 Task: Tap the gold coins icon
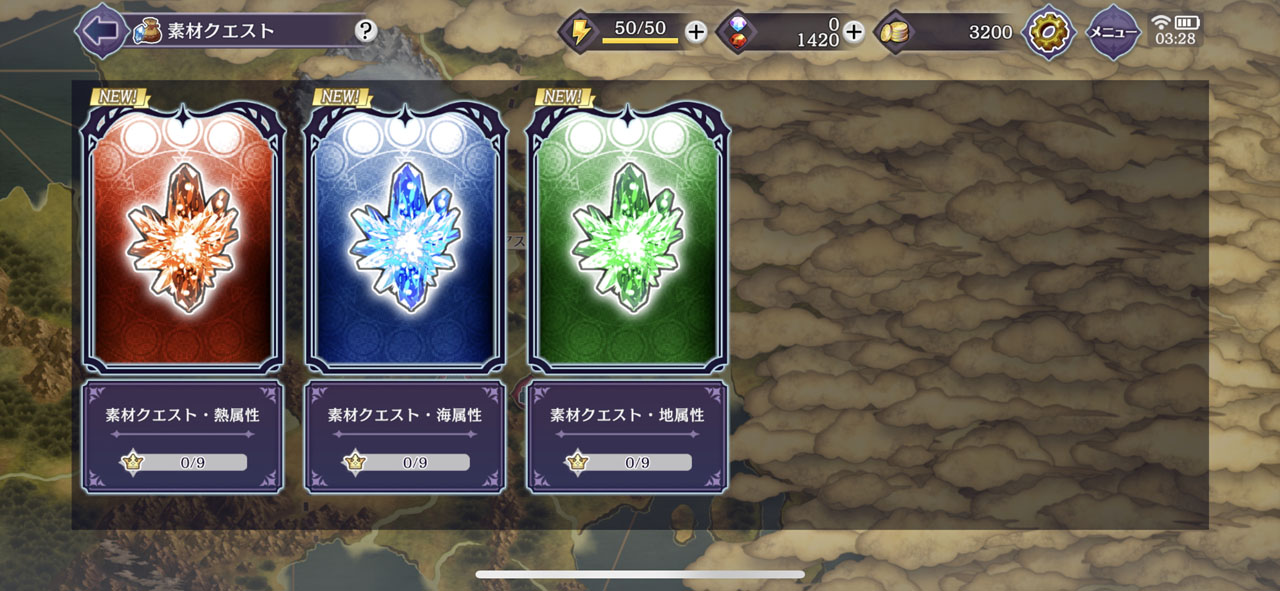pos(894,32)
